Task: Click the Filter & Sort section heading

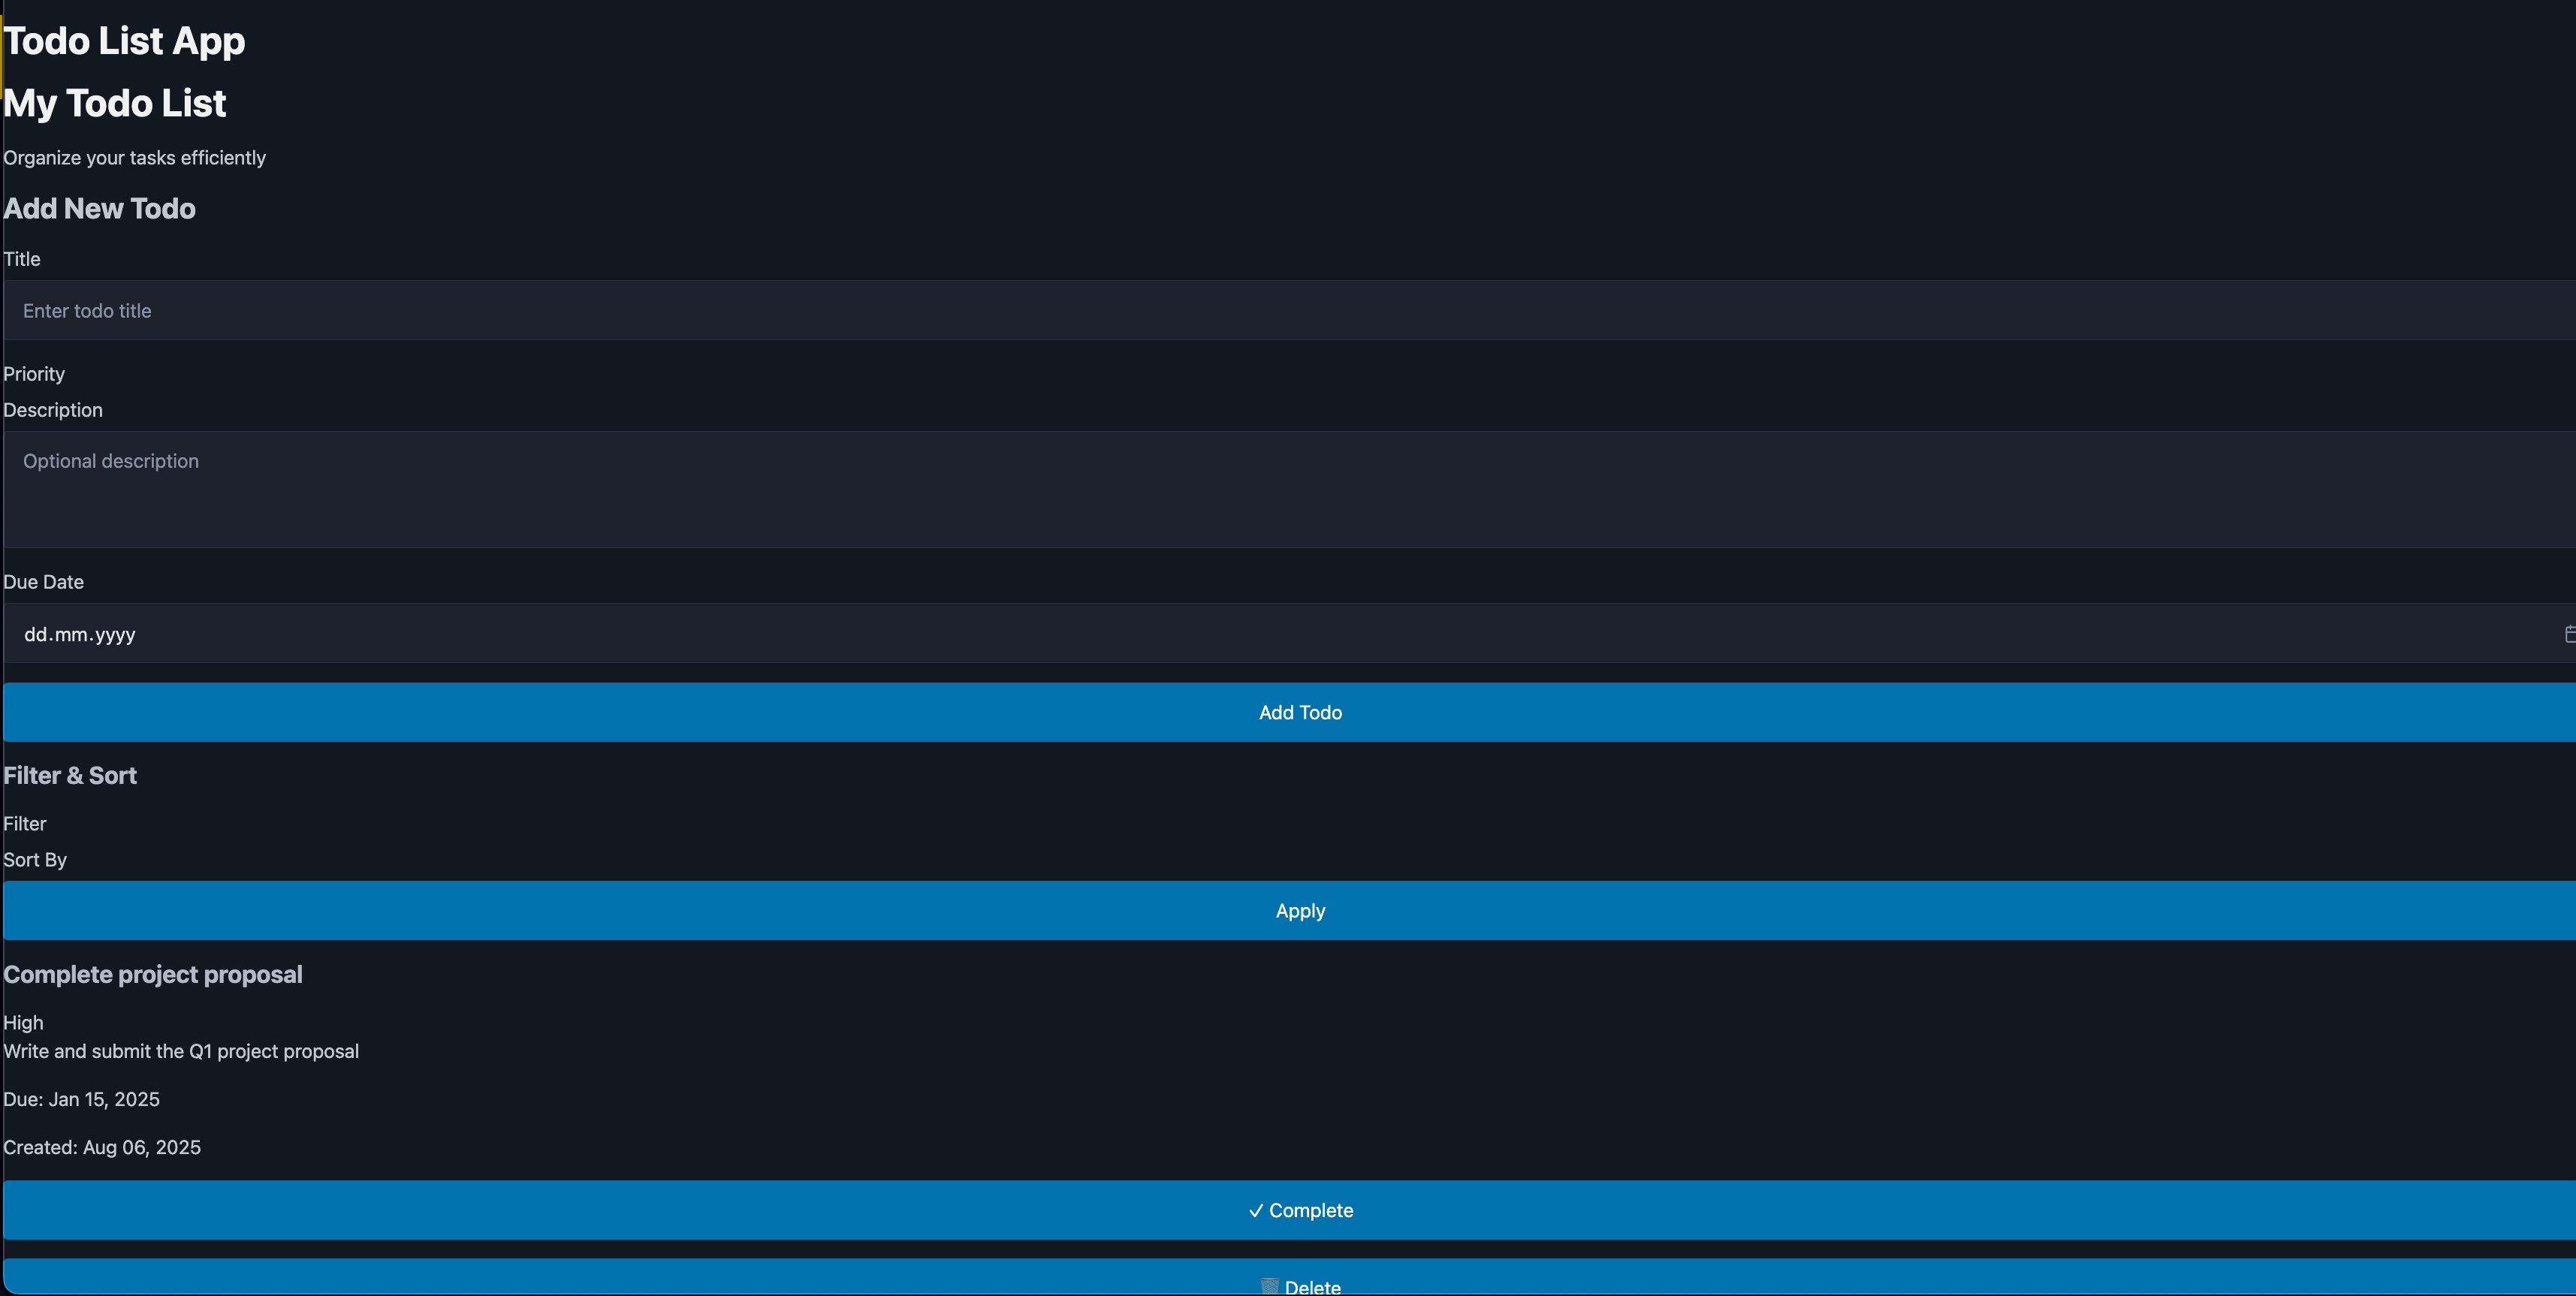Action: (x=69, y=775)
